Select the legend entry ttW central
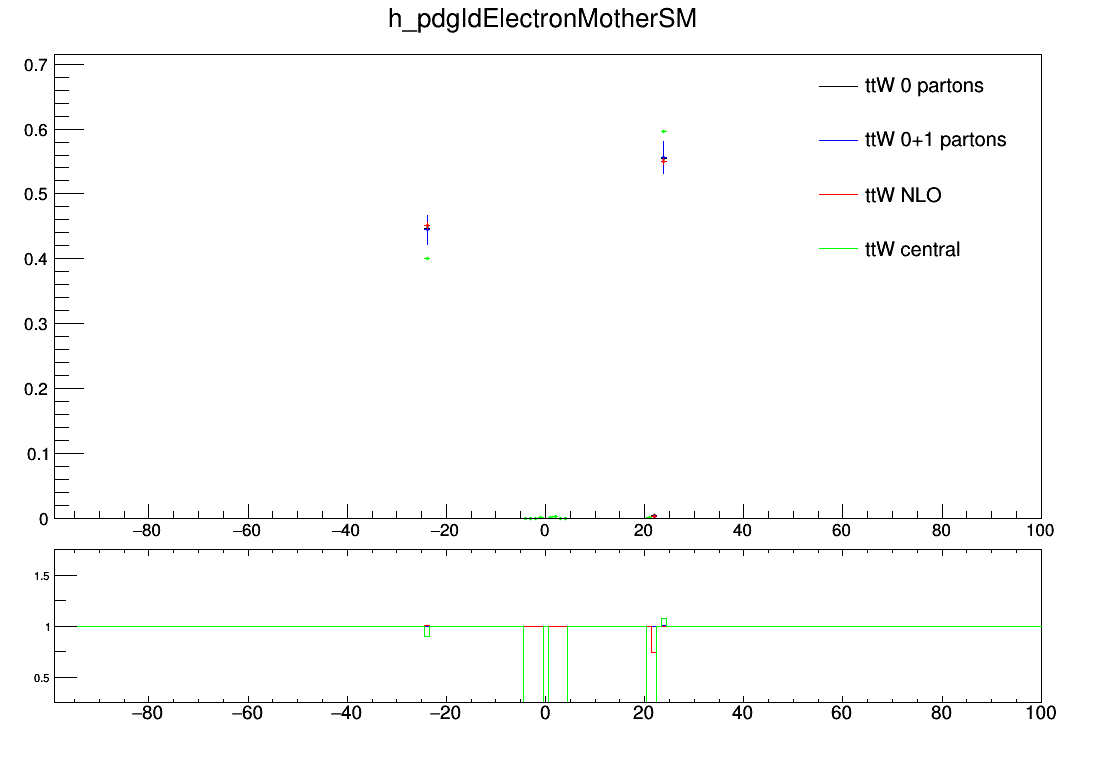Image resolution: width=1096 pixels, height=772 pixels. pos(912,249)
